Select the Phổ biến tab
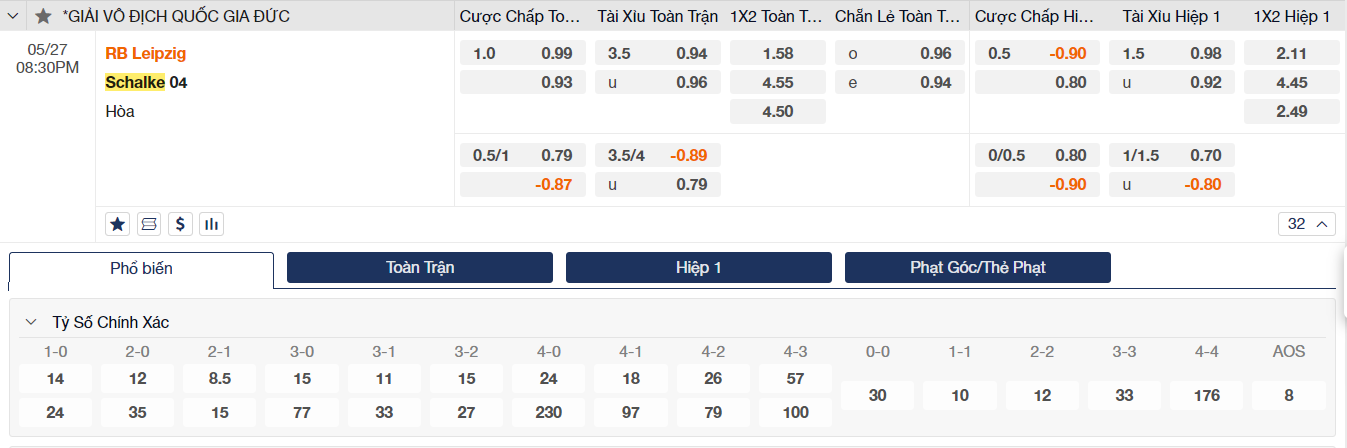 click(141, 268)
